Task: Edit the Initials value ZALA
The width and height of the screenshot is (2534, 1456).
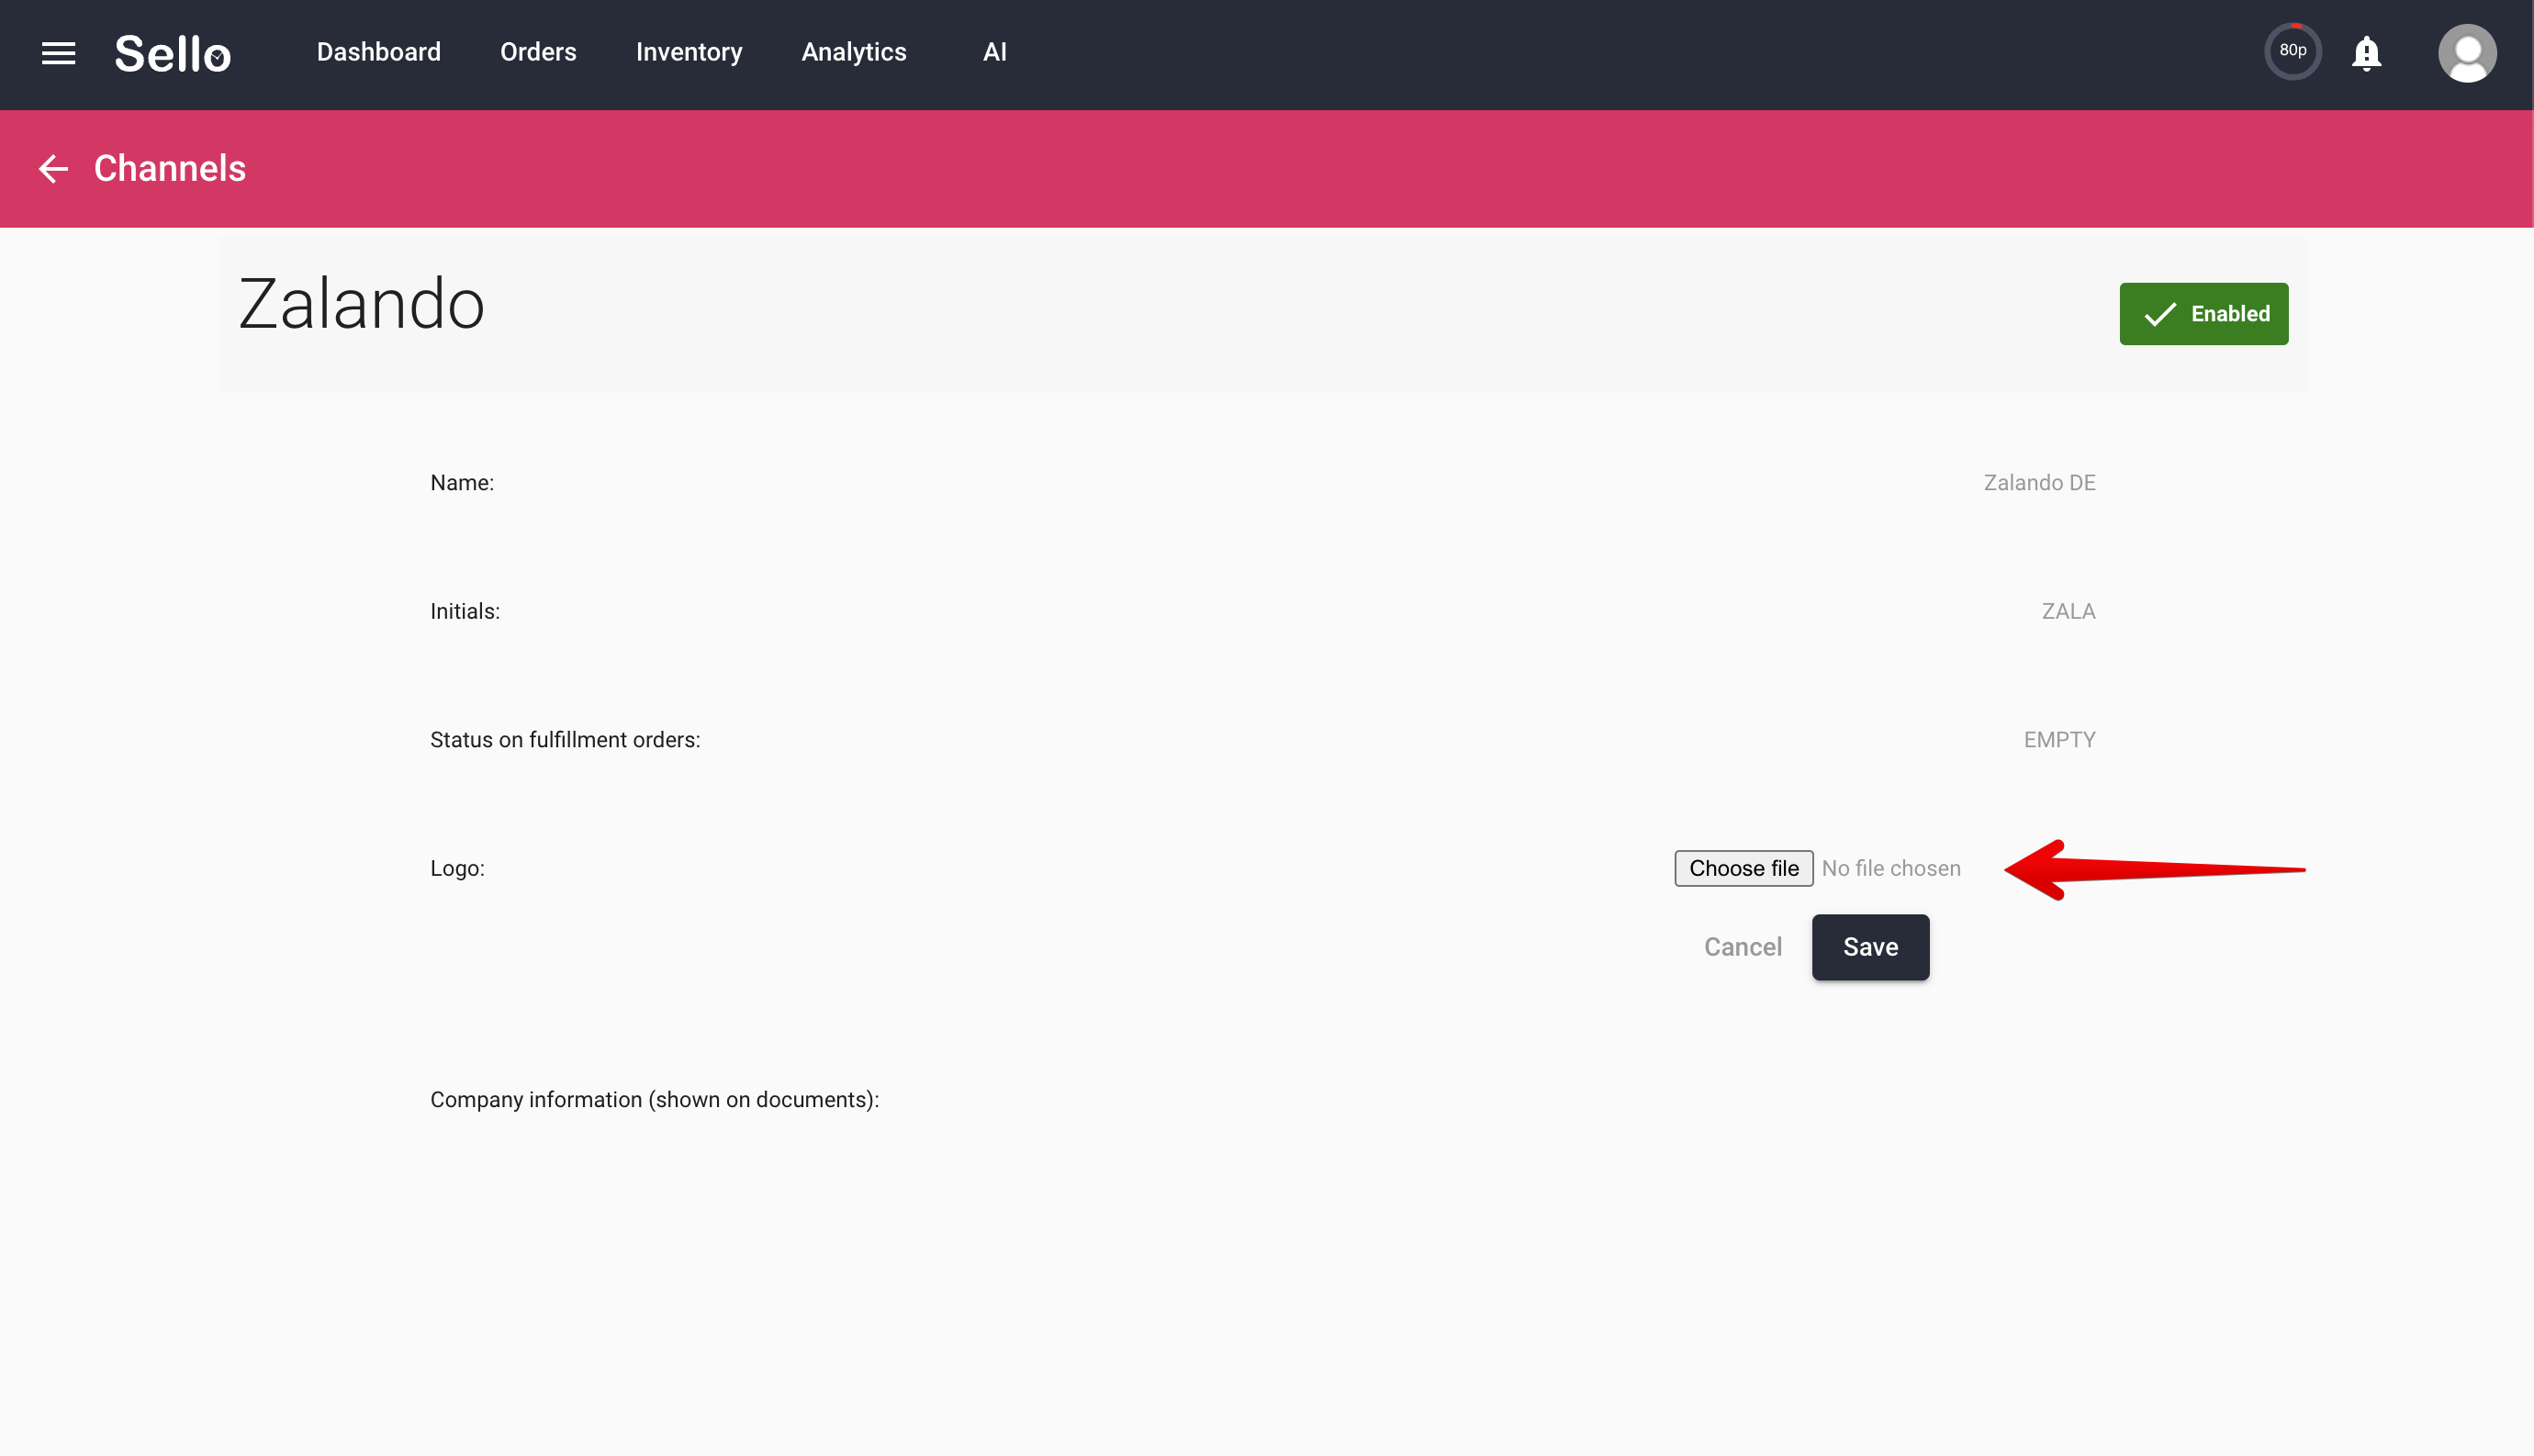Action: [x=2068, y=611]
